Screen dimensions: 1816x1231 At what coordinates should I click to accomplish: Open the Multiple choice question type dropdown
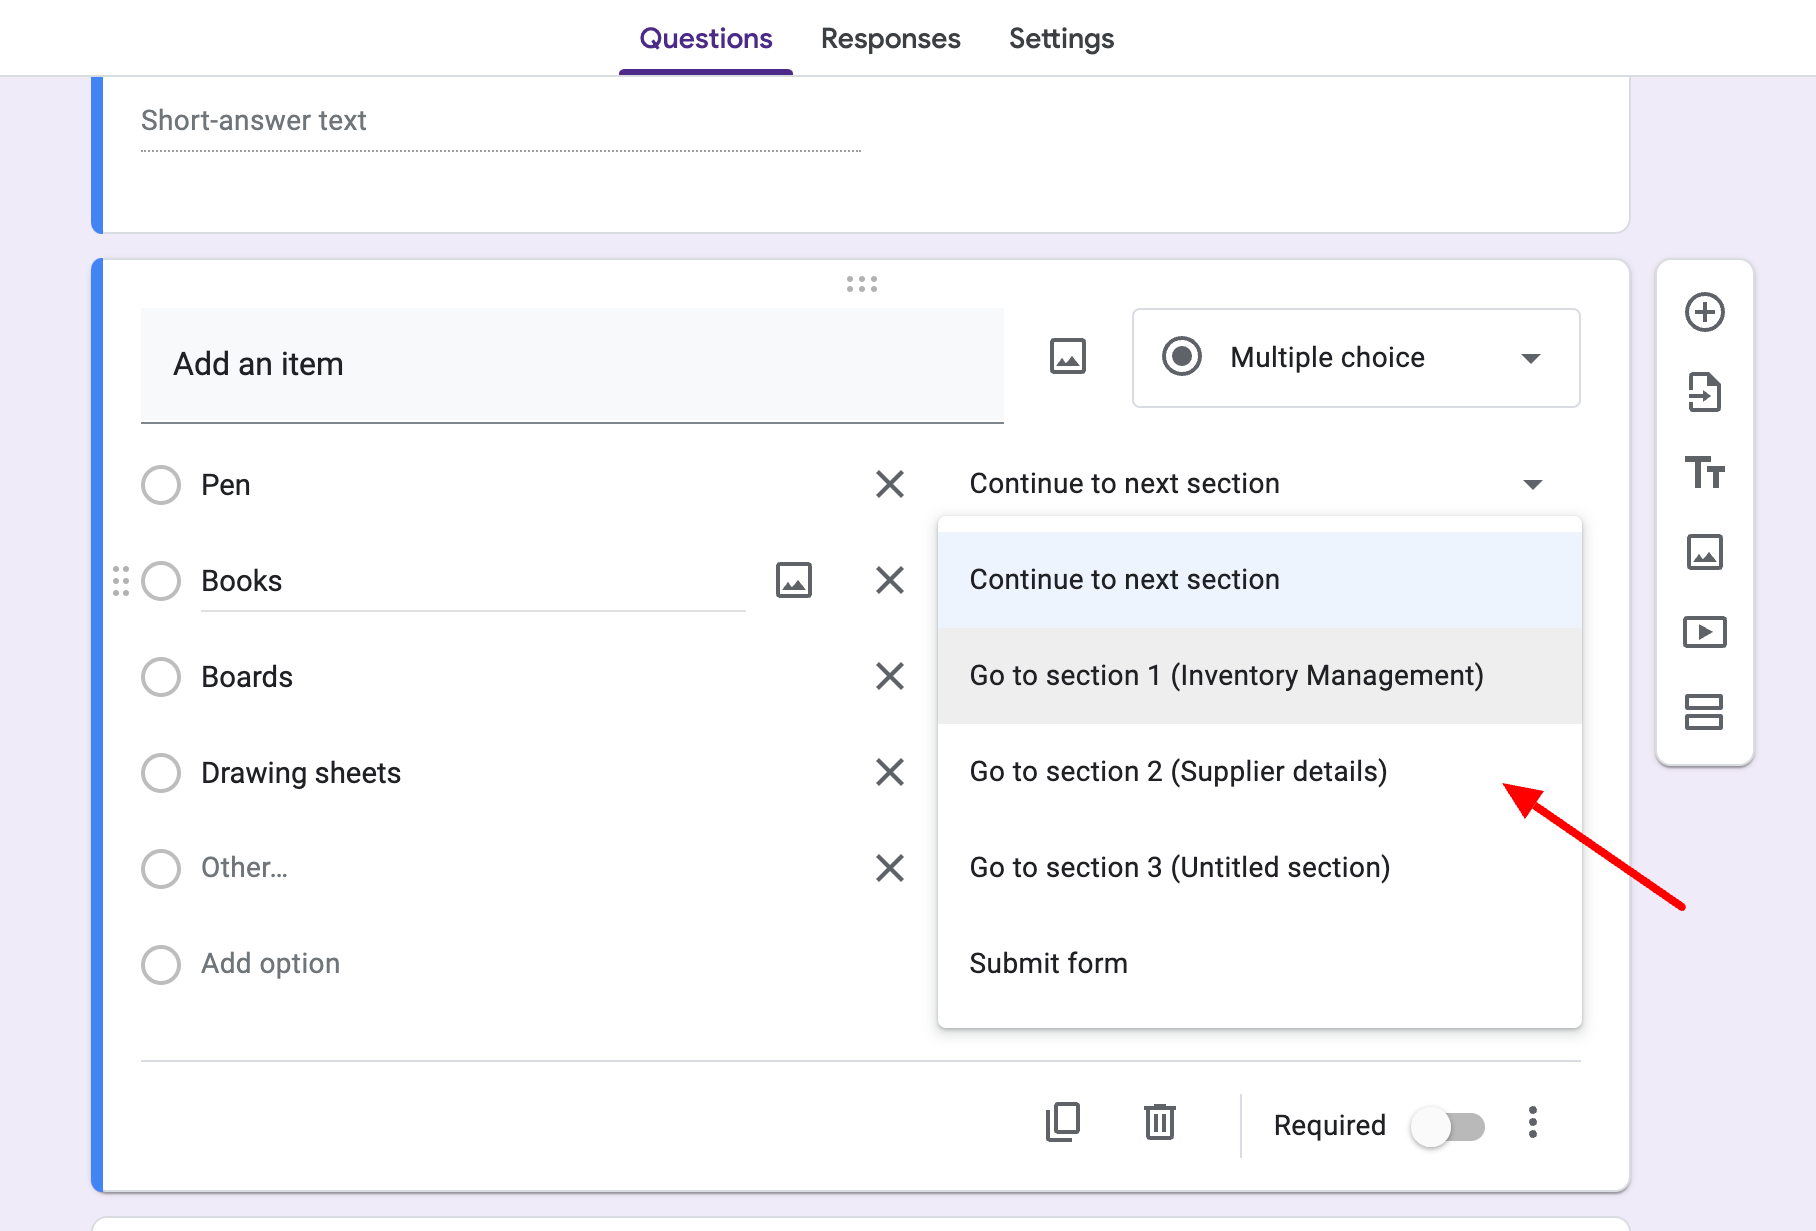1355,358
